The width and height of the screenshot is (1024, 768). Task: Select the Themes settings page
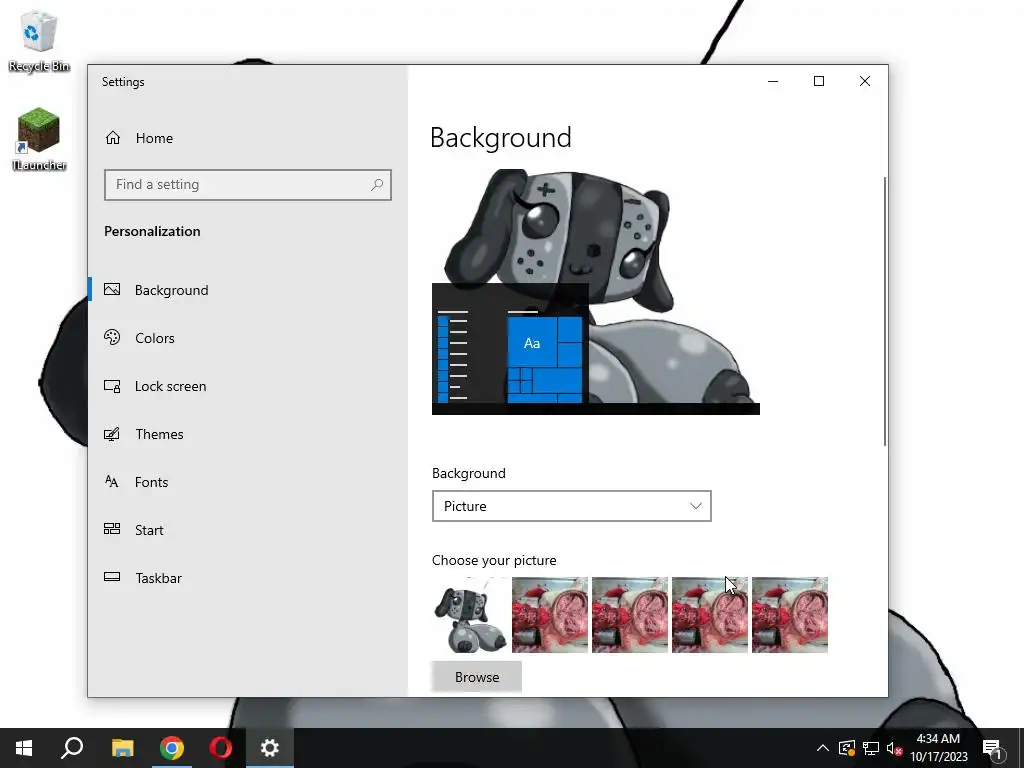[248, 434]
